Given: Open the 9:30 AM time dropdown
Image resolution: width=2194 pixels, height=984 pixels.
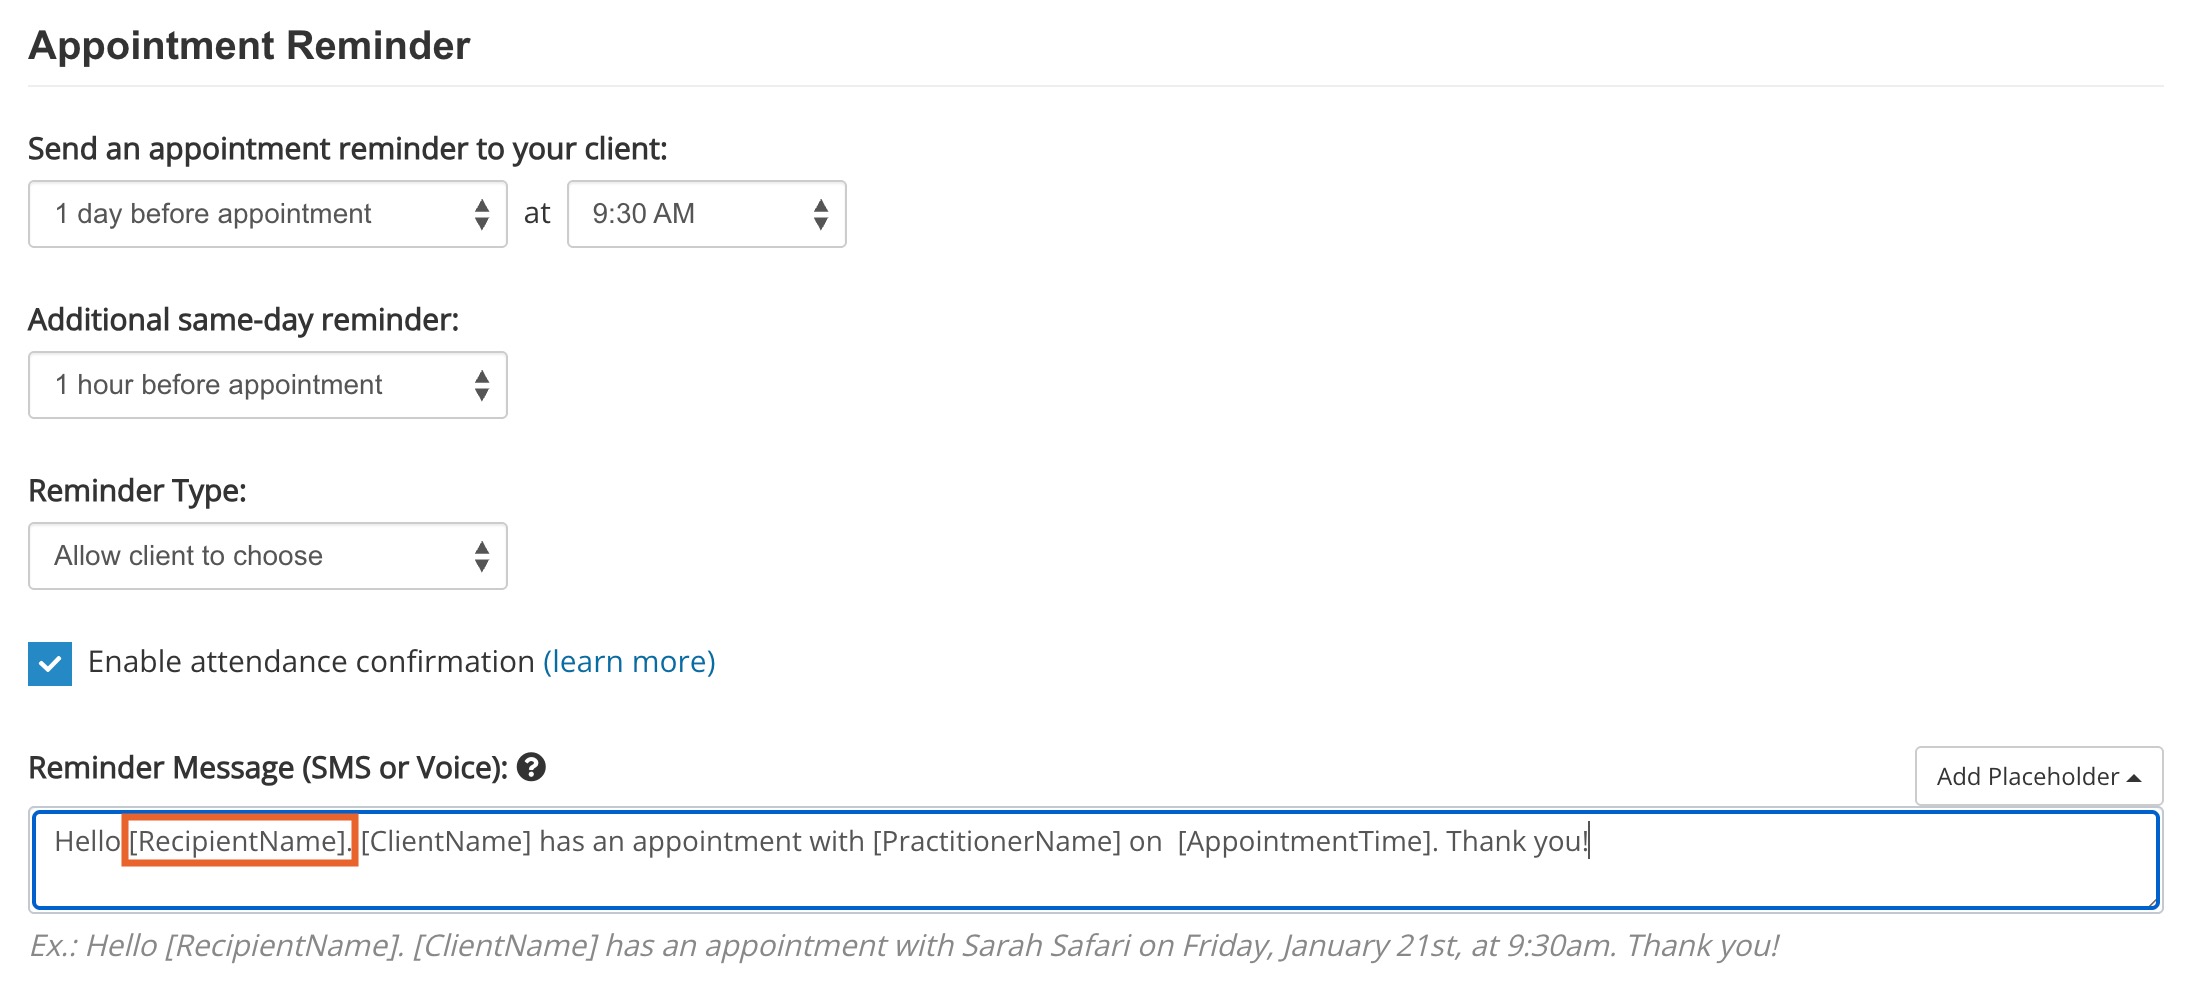Looking at the screenshot, I should 707,214.
